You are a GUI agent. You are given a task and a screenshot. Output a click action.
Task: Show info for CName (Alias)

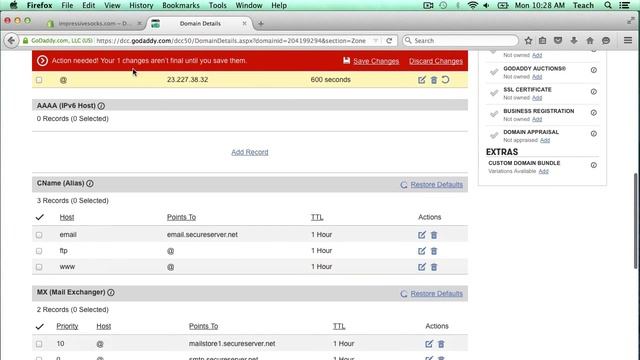[x=90, y=183]
